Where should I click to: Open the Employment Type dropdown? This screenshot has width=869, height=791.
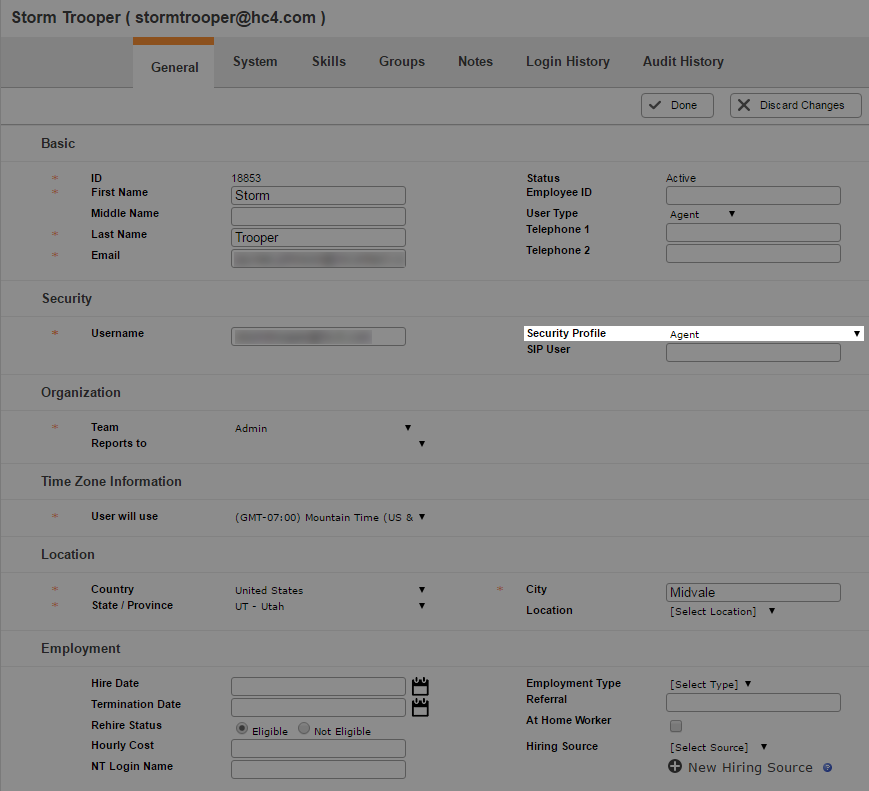pyautogui.click(x=710, y=684)
